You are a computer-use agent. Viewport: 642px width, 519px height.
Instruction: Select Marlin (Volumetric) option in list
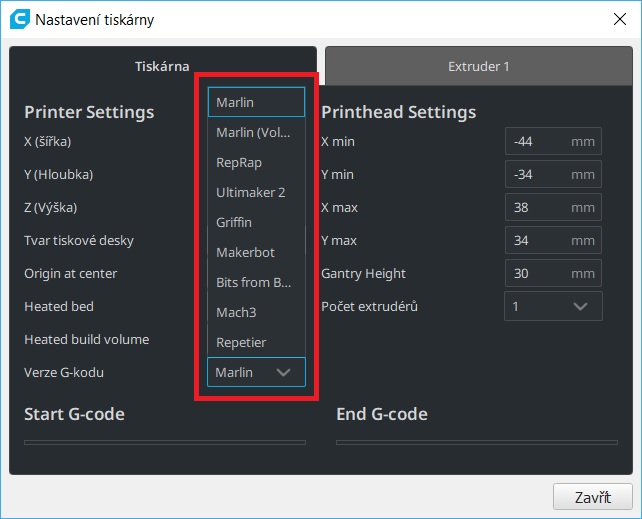(x=255, y=132)
